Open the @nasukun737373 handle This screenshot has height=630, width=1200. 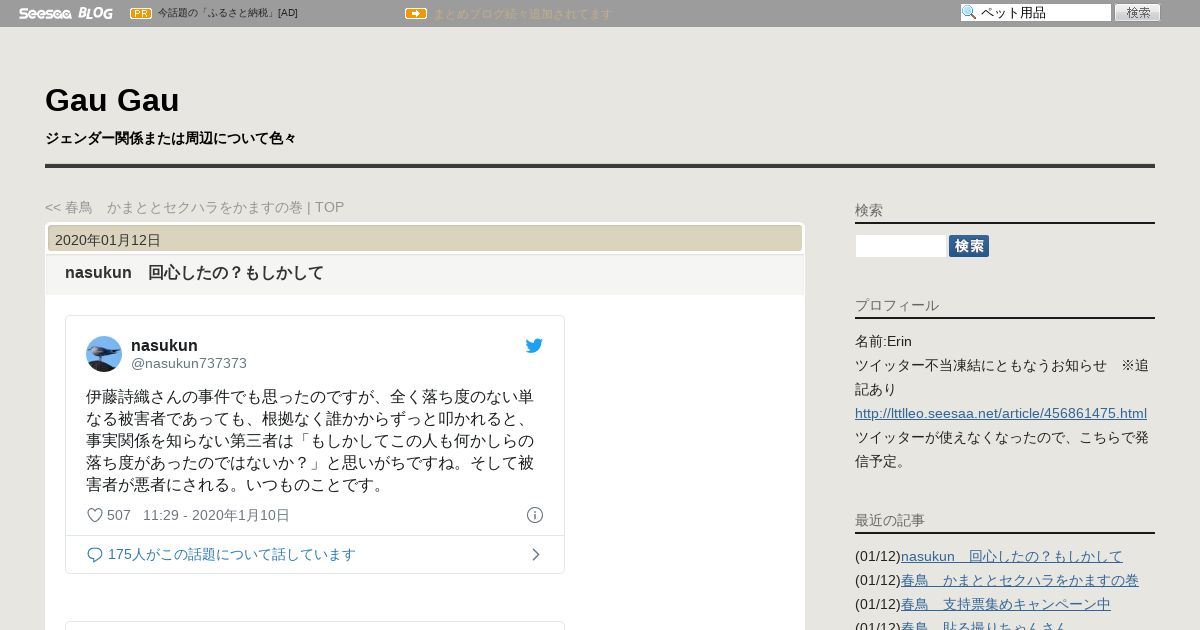(189, 363)
